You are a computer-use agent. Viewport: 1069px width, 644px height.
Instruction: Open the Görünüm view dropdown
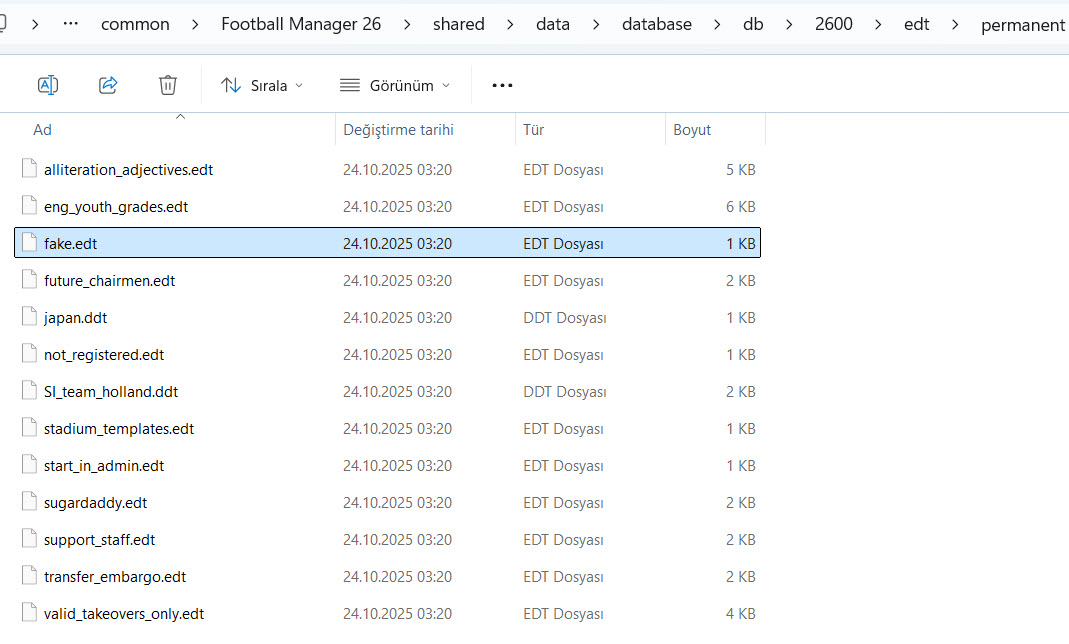395,85
